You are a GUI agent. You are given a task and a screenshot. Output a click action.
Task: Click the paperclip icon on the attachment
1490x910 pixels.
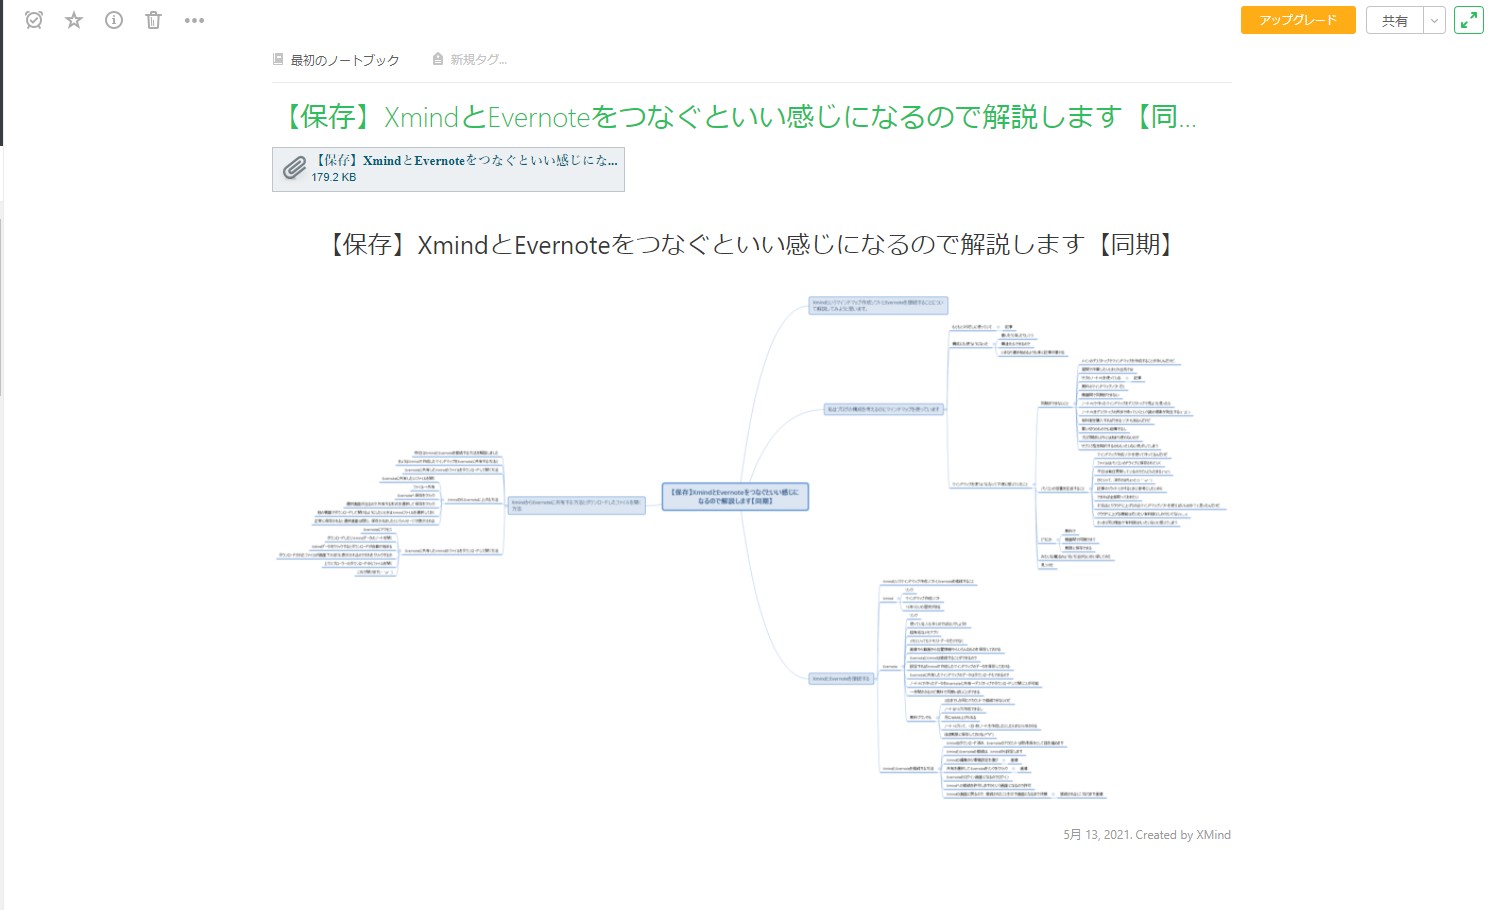coord(294,168)
